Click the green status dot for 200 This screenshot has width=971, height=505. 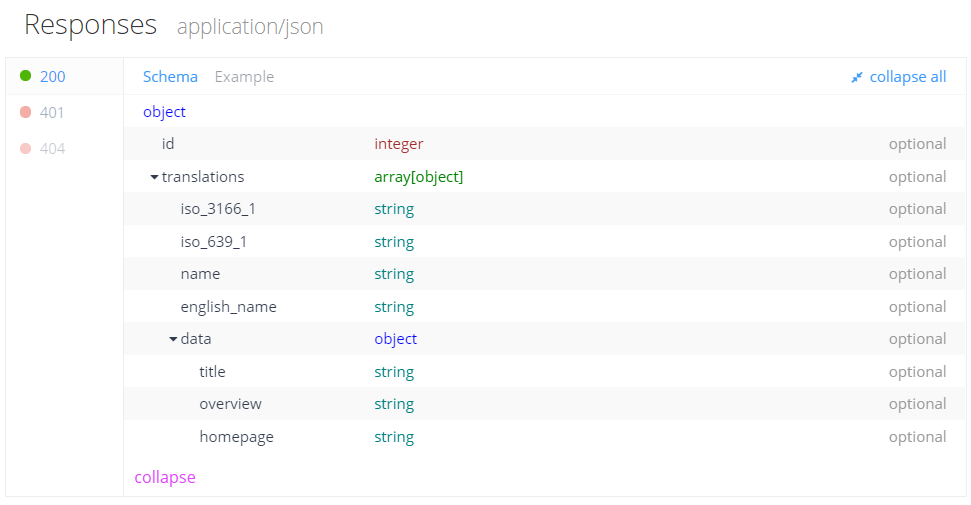25,76
